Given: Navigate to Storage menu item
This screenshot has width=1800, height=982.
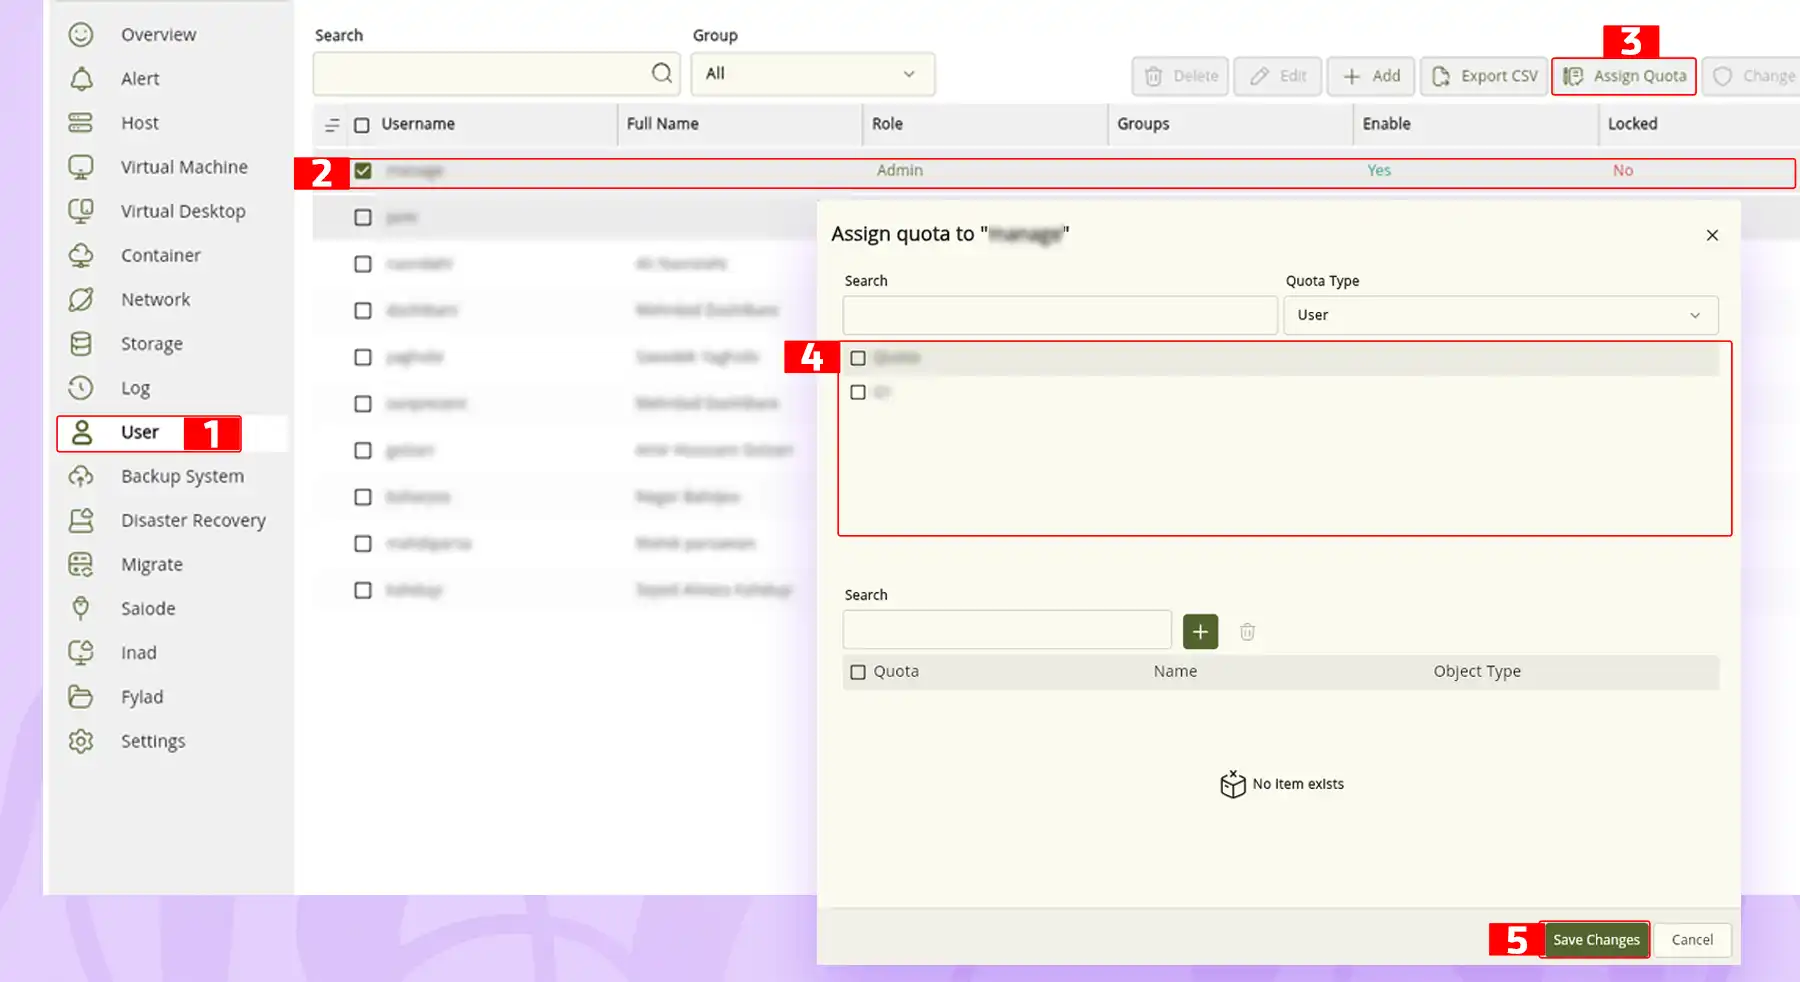Looking at the screenshot, I should (x=151, y=344).
